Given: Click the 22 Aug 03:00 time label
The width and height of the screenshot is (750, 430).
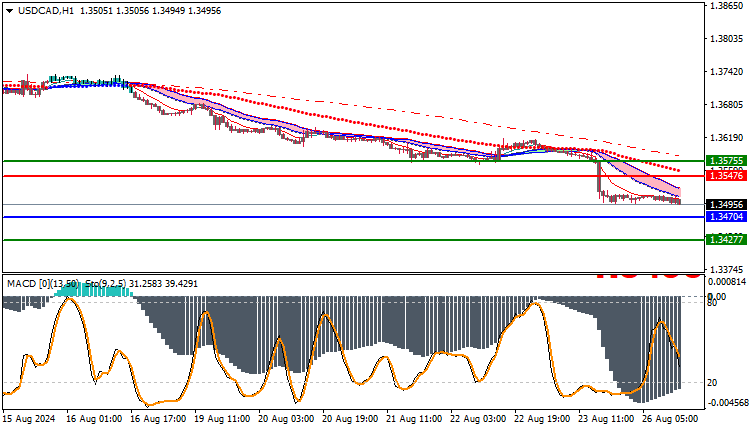Looking at the screenshot, I should click(x=478, y=419).
